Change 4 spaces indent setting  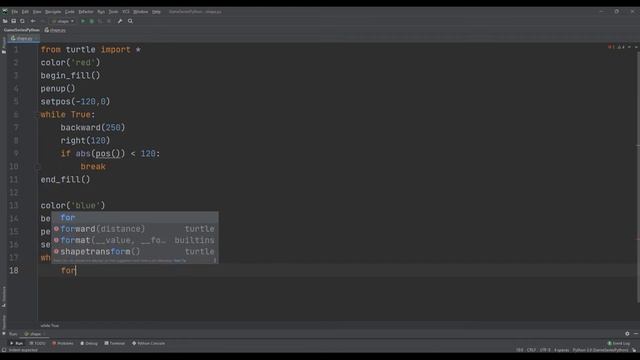point(562,350)
